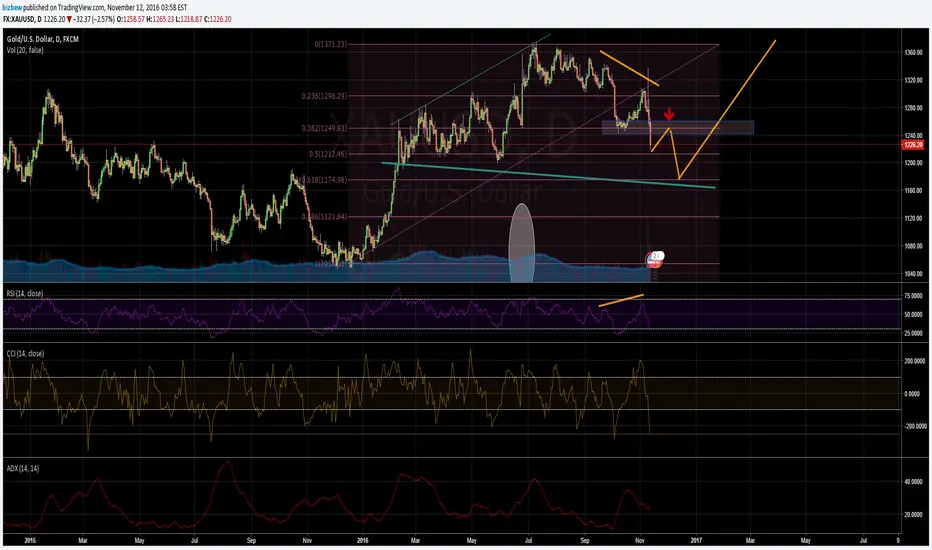Click the high price value H:1265.23
The height and width of the screenshot is (550, 932).
pyautogui.click(x=160, y=19)
